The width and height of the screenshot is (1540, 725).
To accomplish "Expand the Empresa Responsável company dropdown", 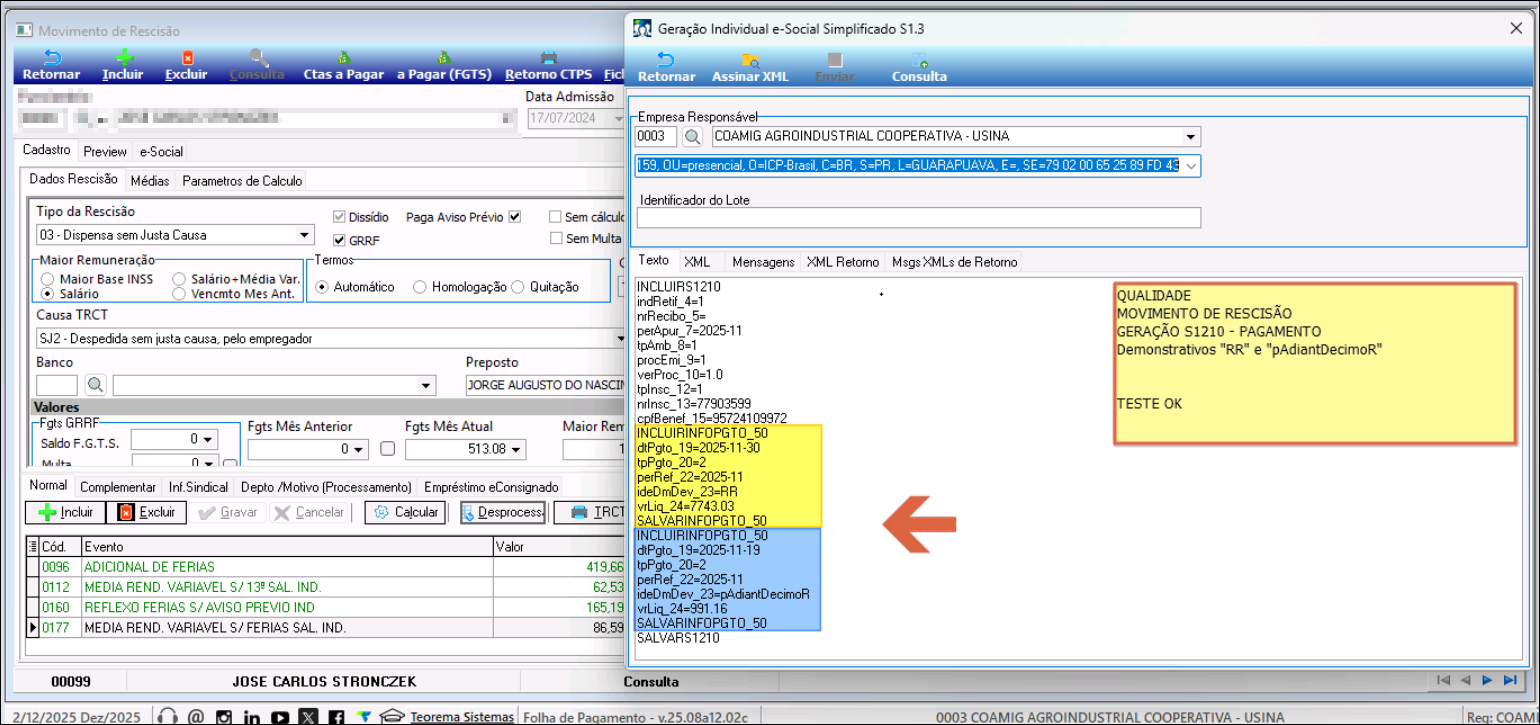I will (x=1190, y=136).
